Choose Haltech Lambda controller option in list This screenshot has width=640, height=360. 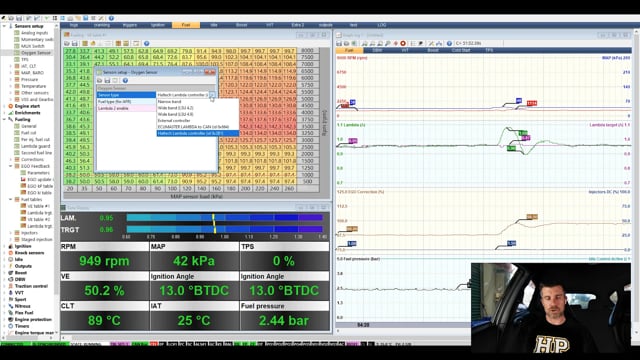(x=198, y=133)
